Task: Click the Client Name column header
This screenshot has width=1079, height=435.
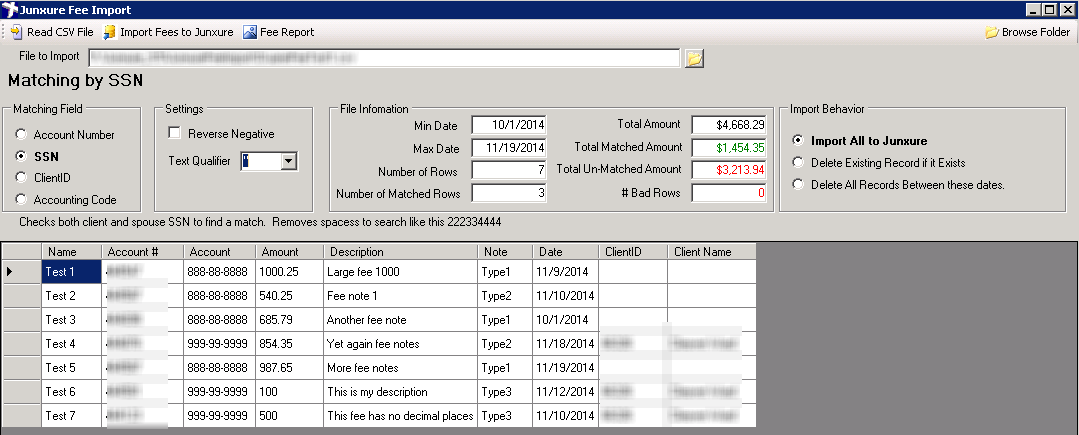Action: [x=712, y=251]
